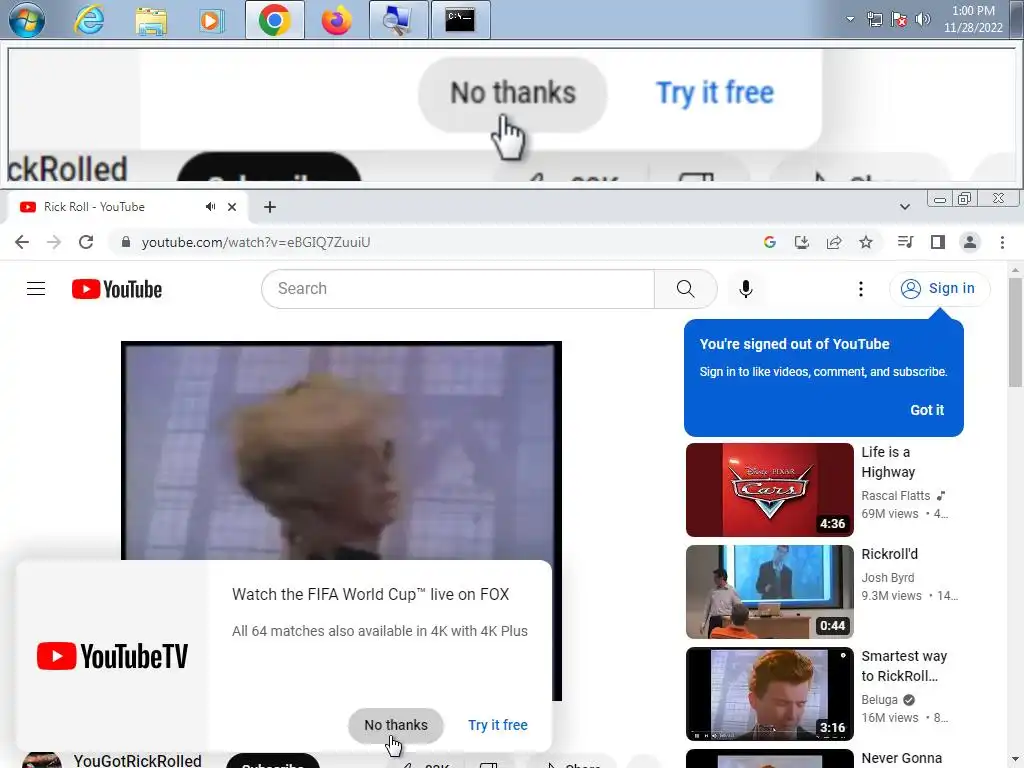Focus the YouTube Search box
This screenshot has width=1024, height=768.
tap(458, 289)
